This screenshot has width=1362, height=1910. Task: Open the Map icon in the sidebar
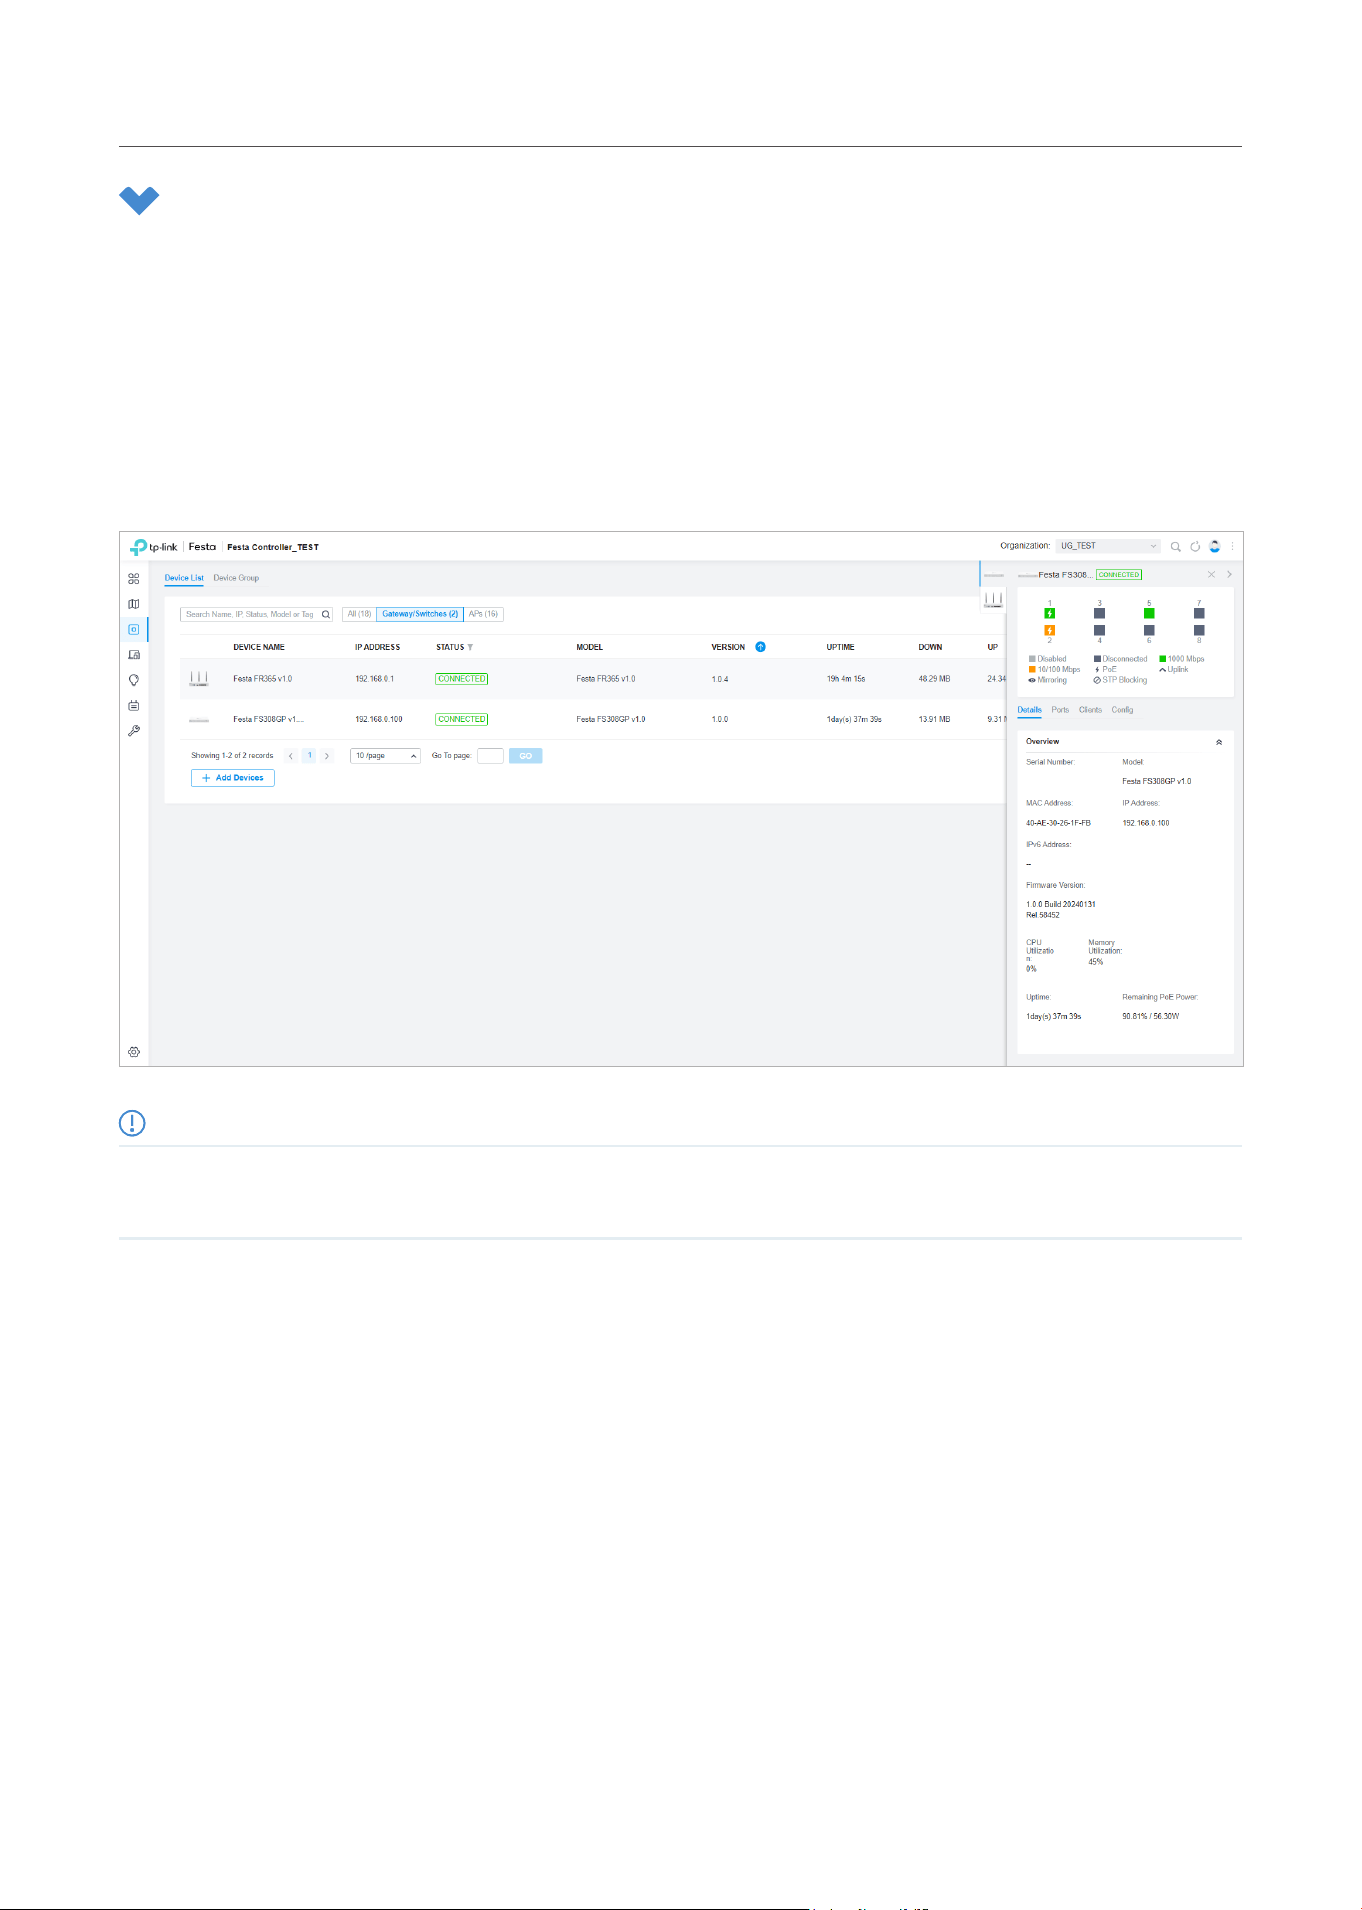(134, 604)
